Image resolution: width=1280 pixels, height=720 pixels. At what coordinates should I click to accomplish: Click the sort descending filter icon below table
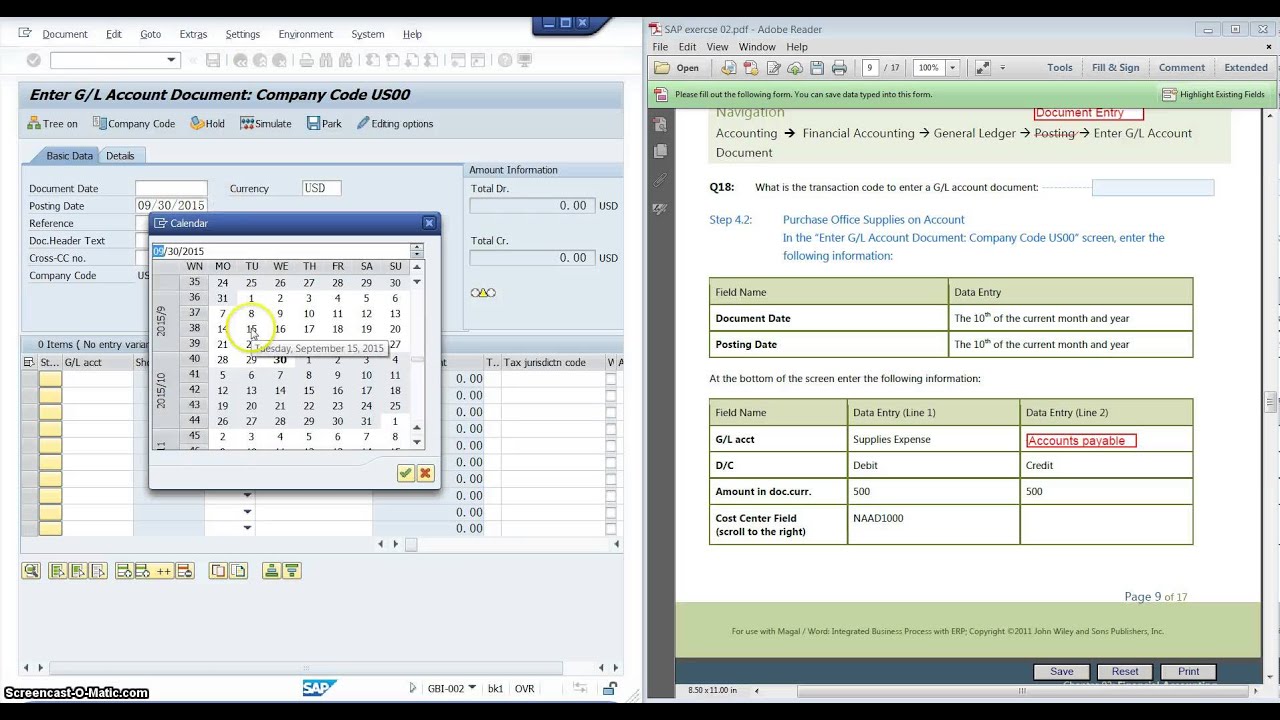pos(291,571)
